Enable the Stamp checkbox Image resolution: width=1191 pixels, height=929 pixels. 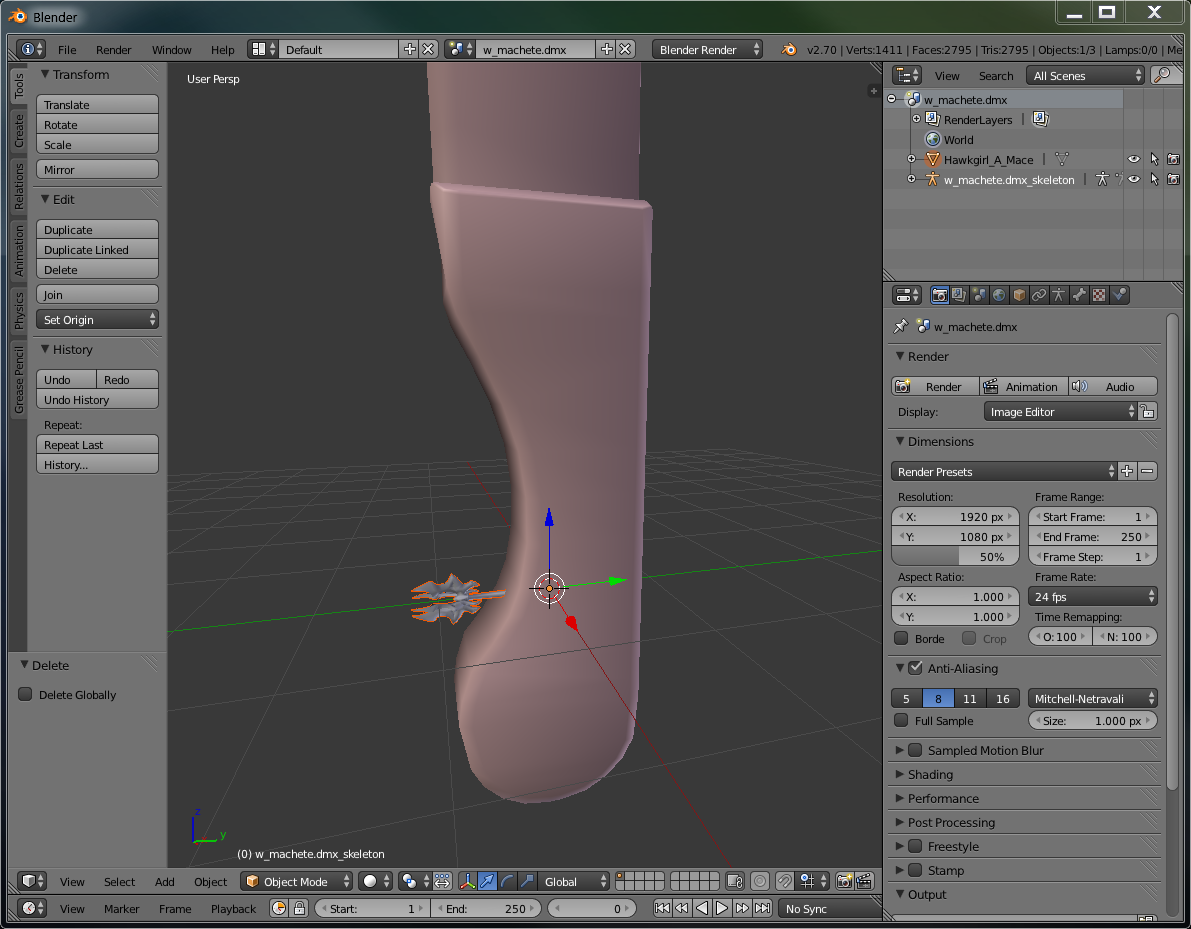(915, 870)
